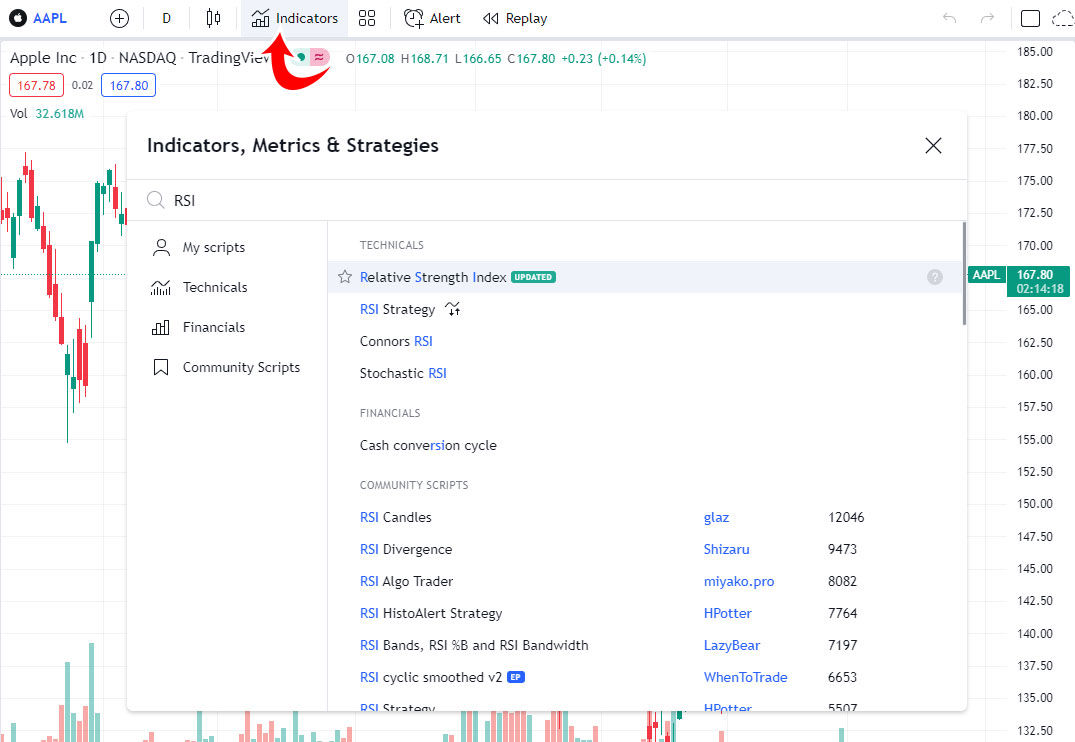Select the candlestick chart style icon

[213, 17]
